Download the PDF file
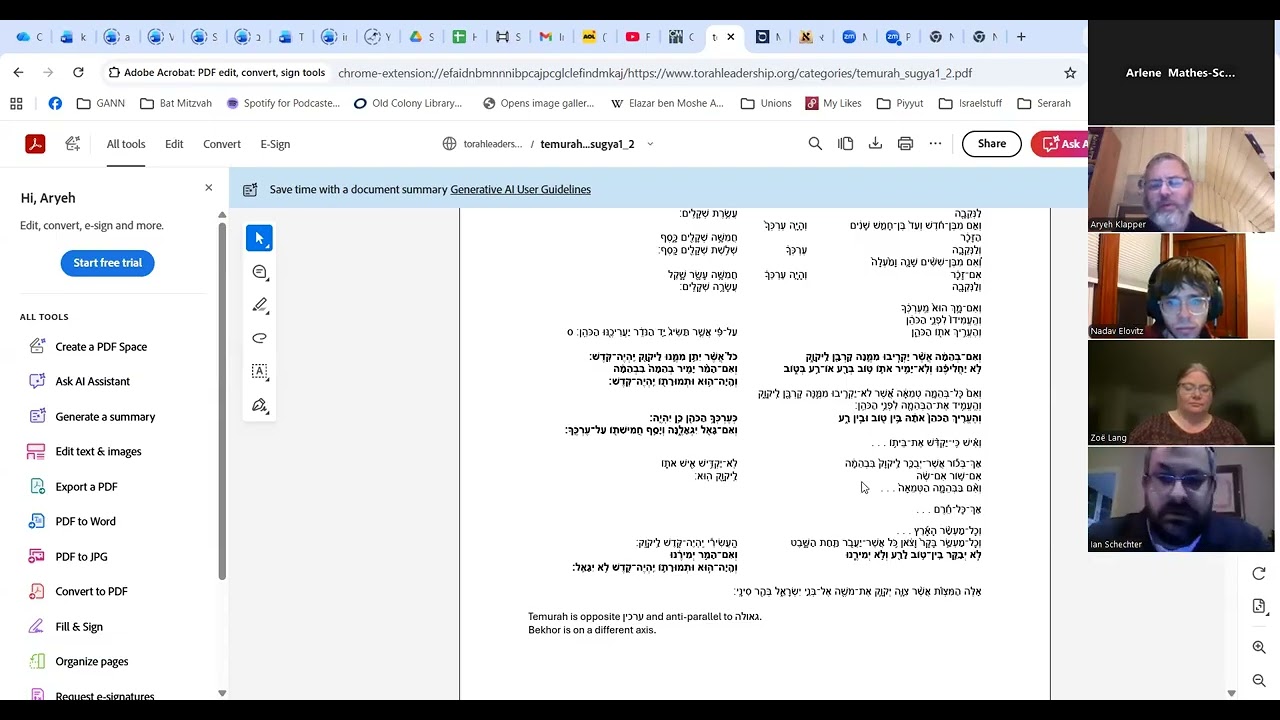The width and height of the screenshot is (1280, 720). (875, 144)
